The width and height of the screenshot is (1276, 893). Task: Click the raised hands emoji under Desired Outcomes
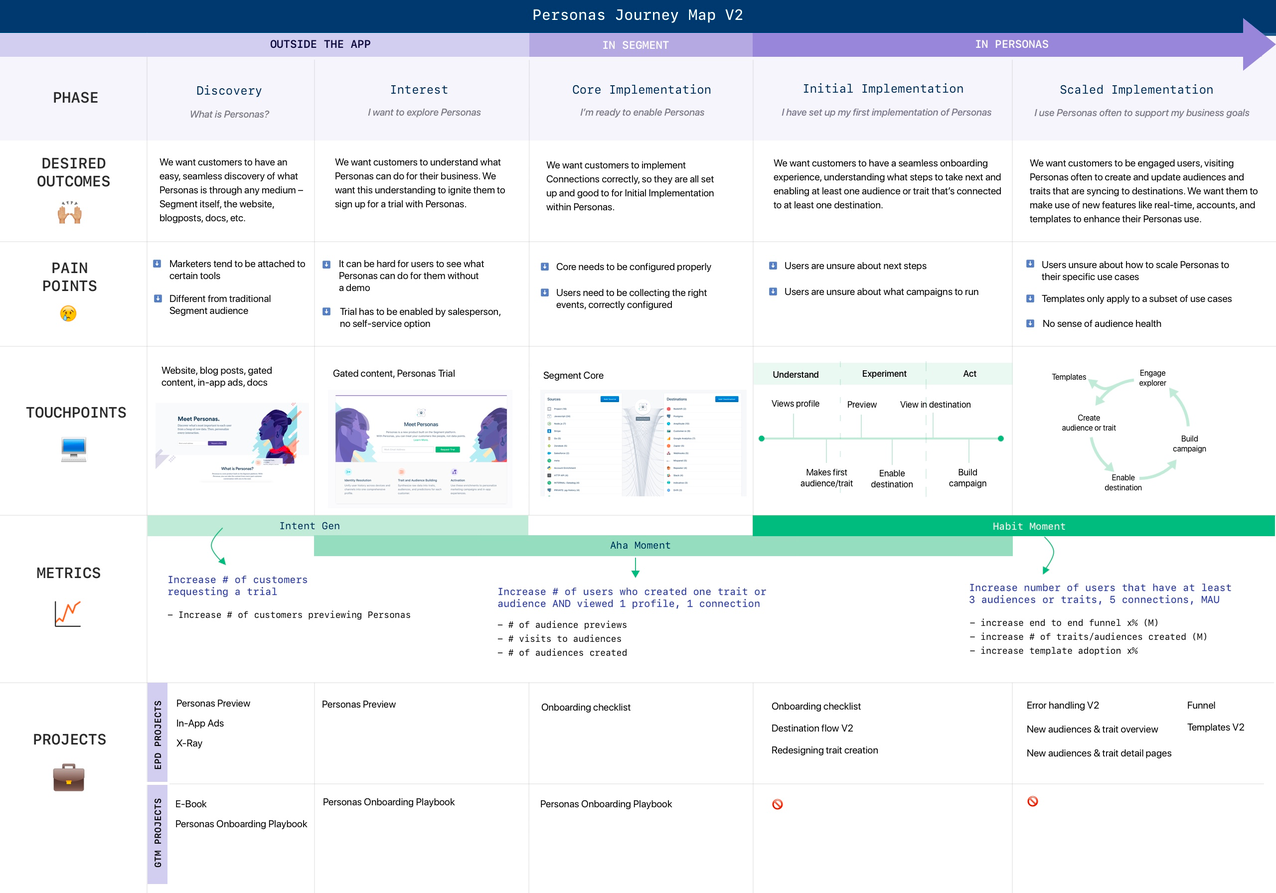pos(68,213)
